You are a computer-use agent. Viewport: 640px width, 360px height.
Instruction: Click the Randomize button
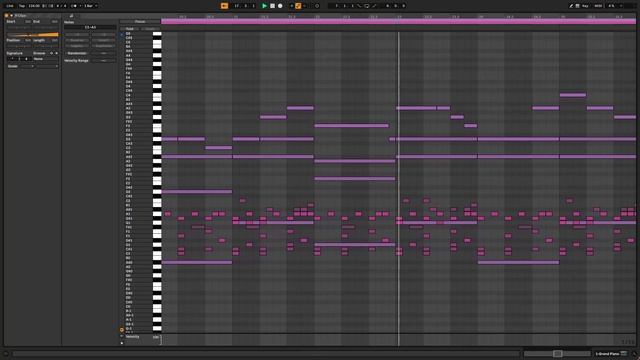(x=77, y=53)
